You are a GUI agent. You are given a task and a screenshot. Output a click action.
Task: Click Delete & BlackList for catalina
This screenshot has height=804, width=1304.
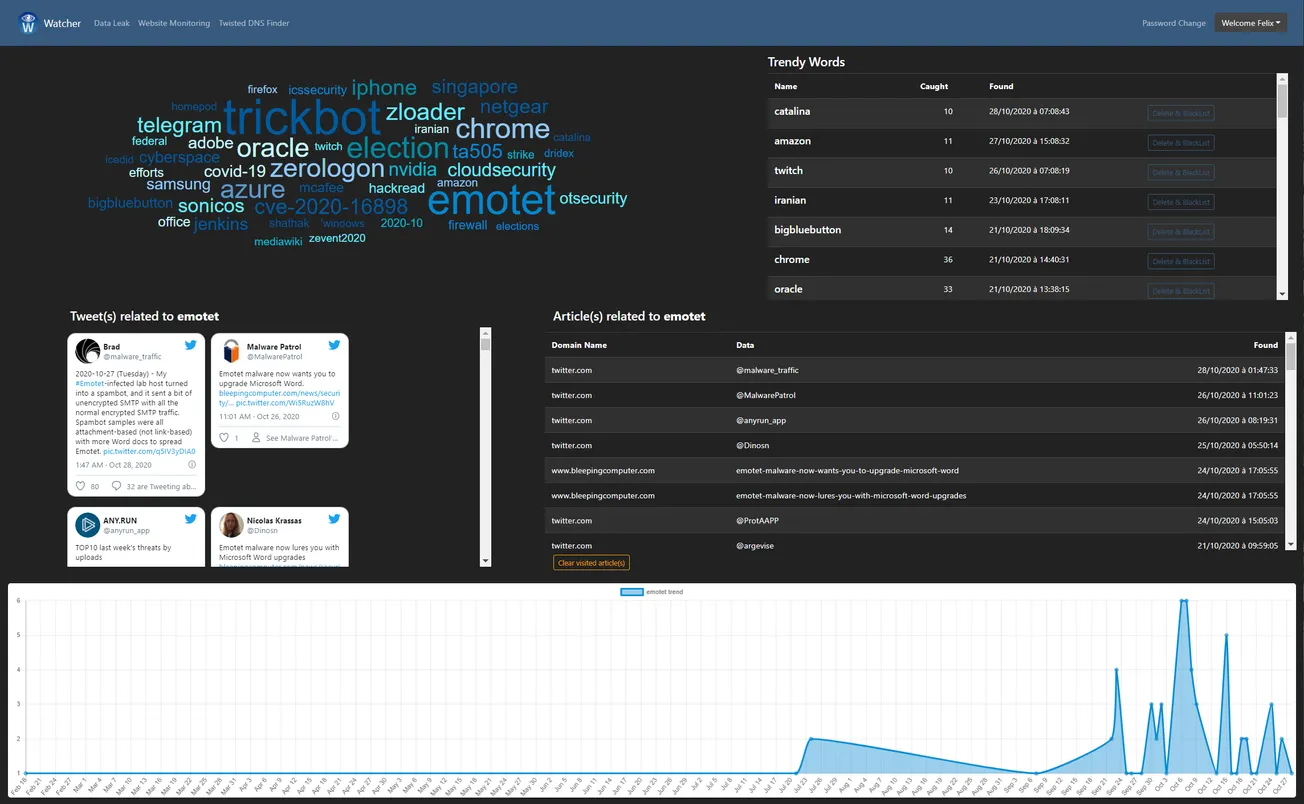1181,112
